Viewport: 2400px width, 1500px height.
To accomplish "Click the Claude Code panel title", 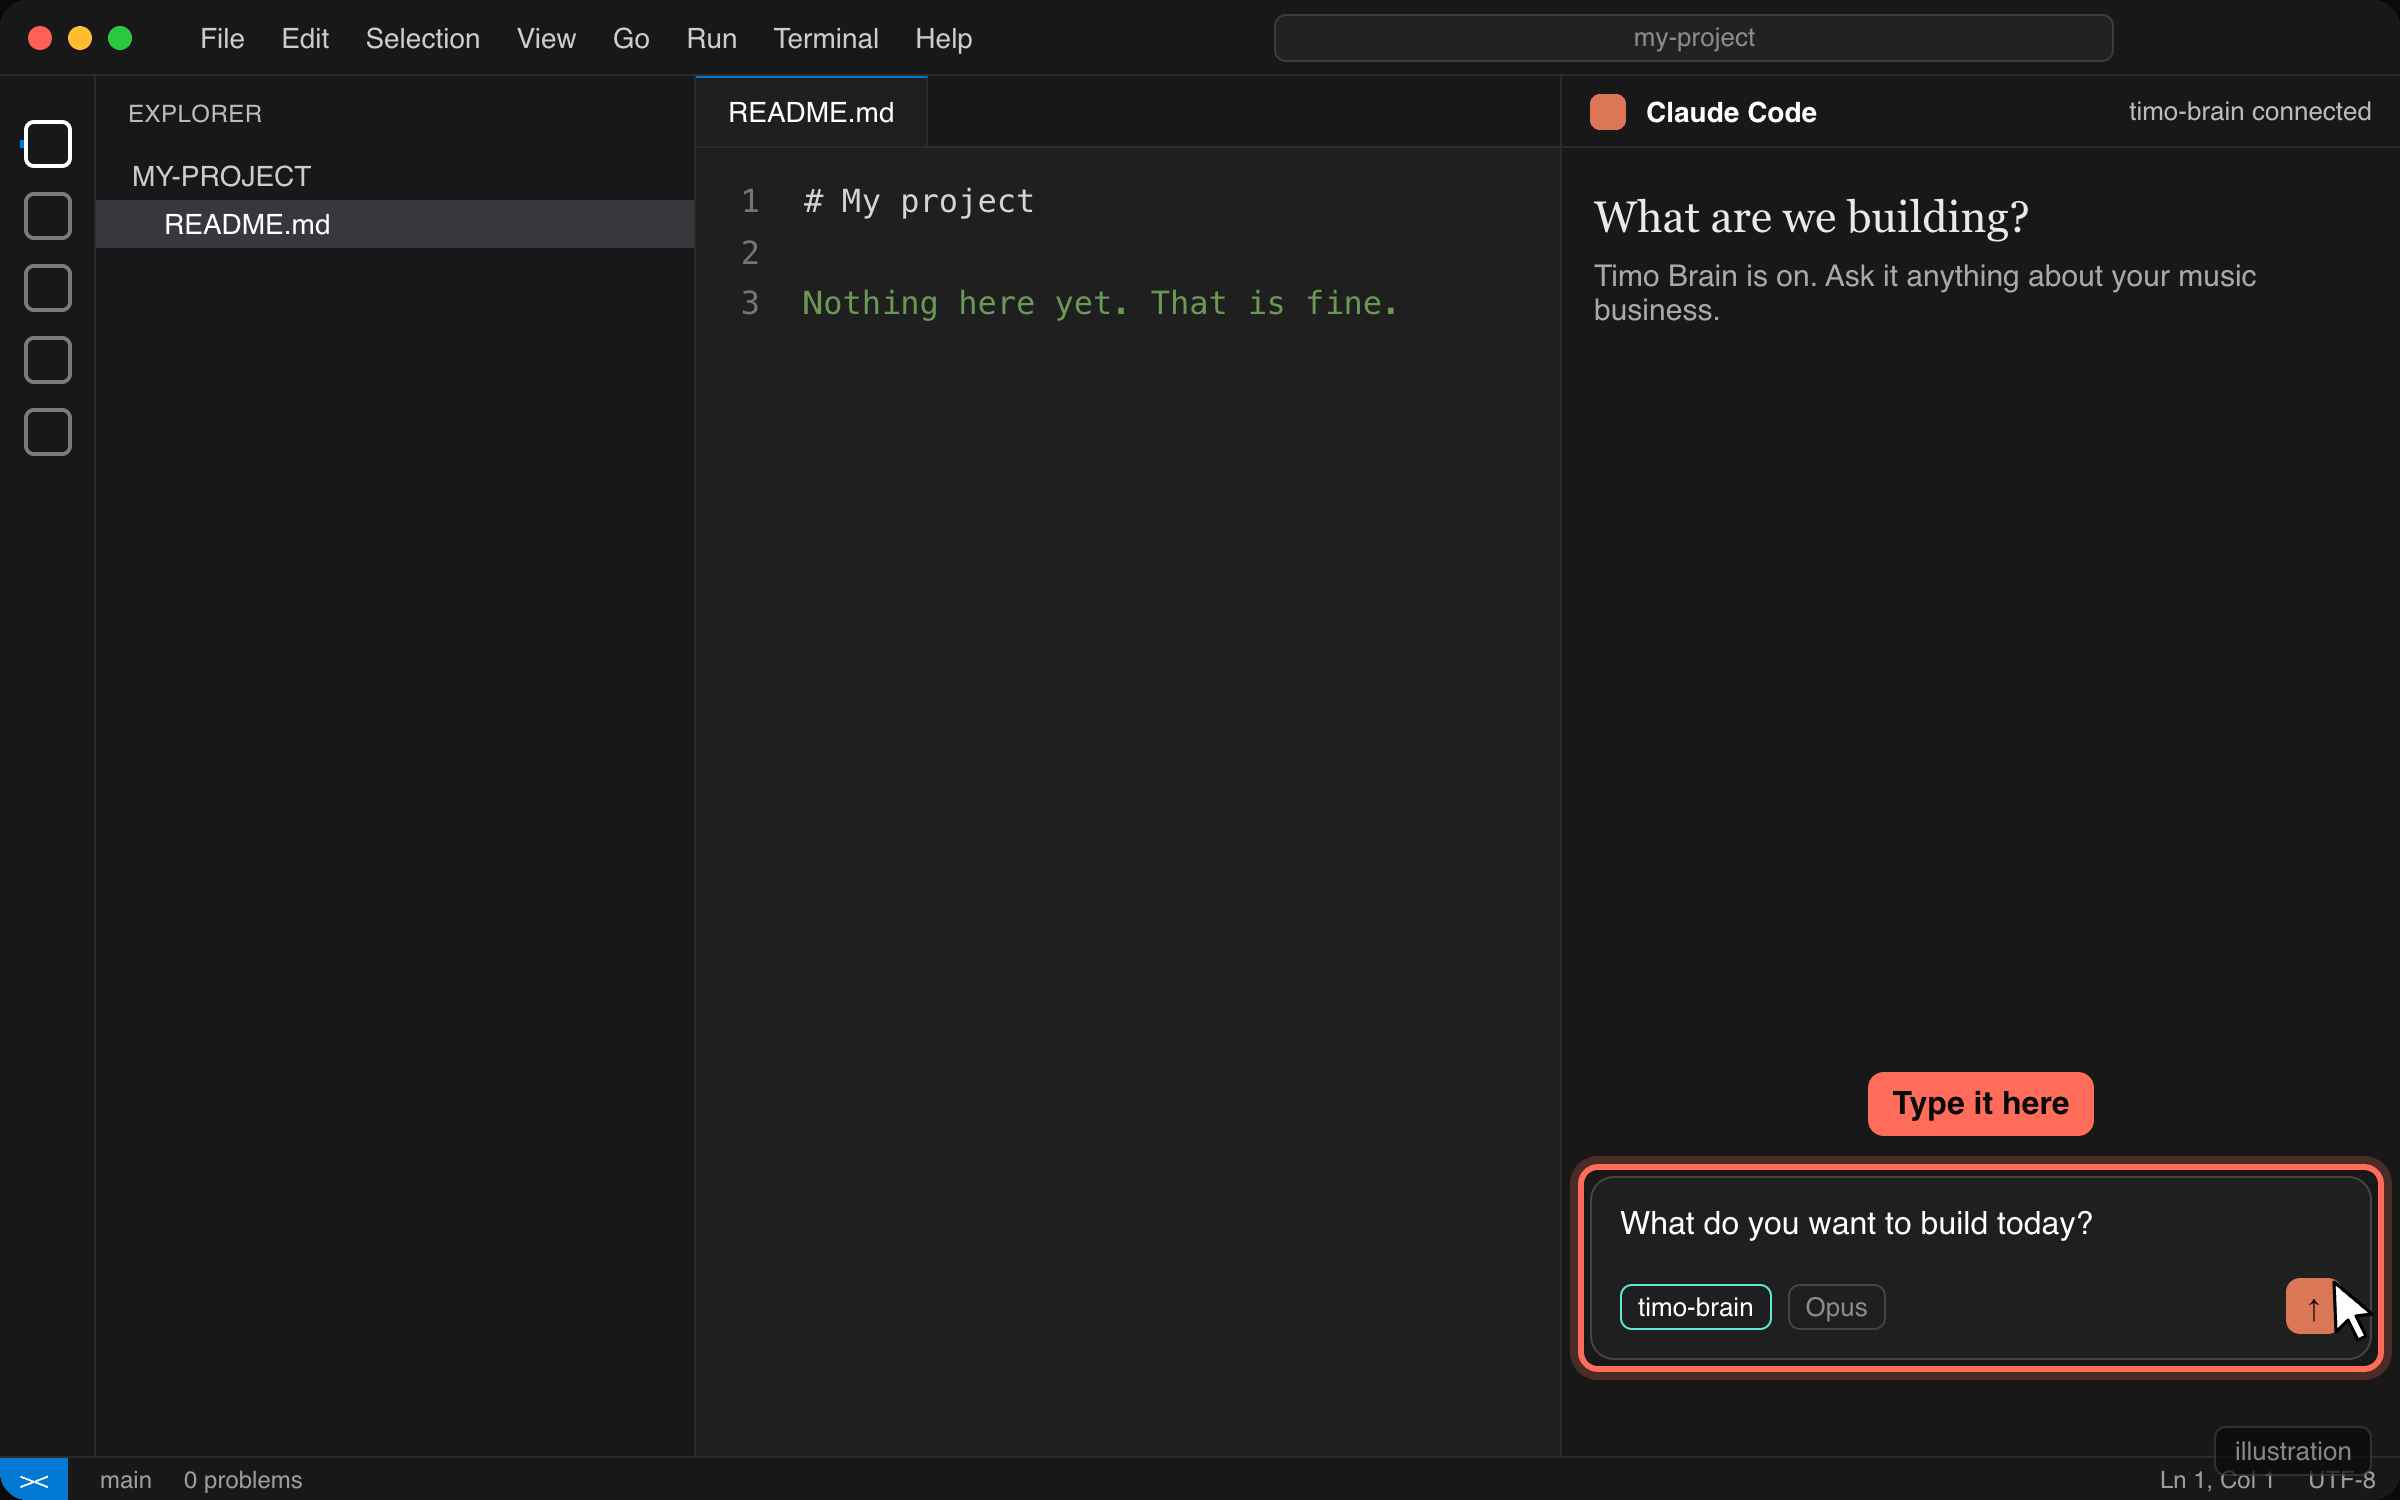I will pos(1731,112).
